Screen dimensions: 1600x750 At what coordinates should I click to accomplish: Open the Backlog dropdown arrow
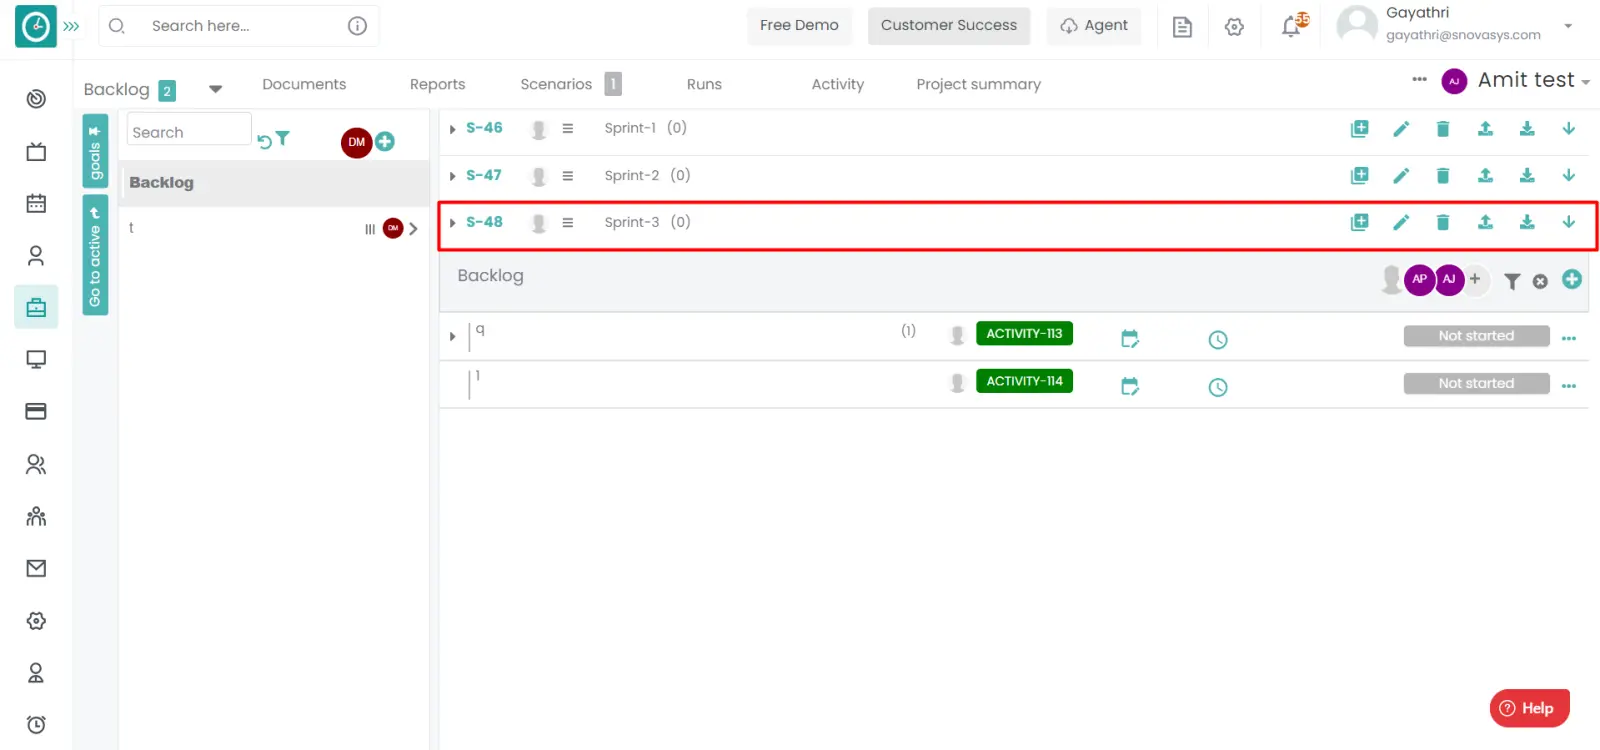(215, 89)
